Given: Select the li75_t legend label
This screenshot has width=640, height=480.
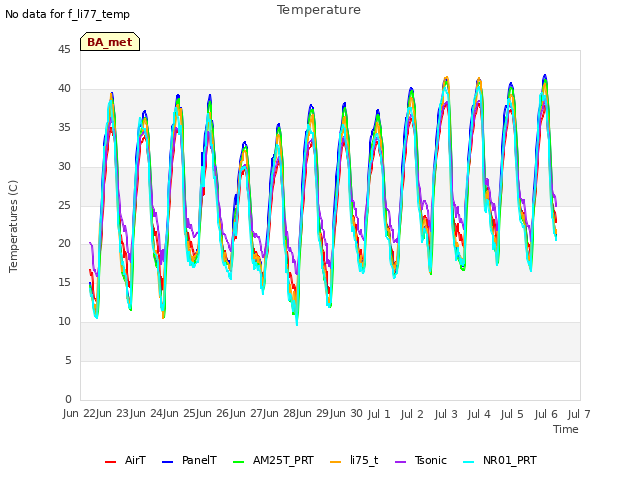Looking at the screenshot, I should pos(364,460).
